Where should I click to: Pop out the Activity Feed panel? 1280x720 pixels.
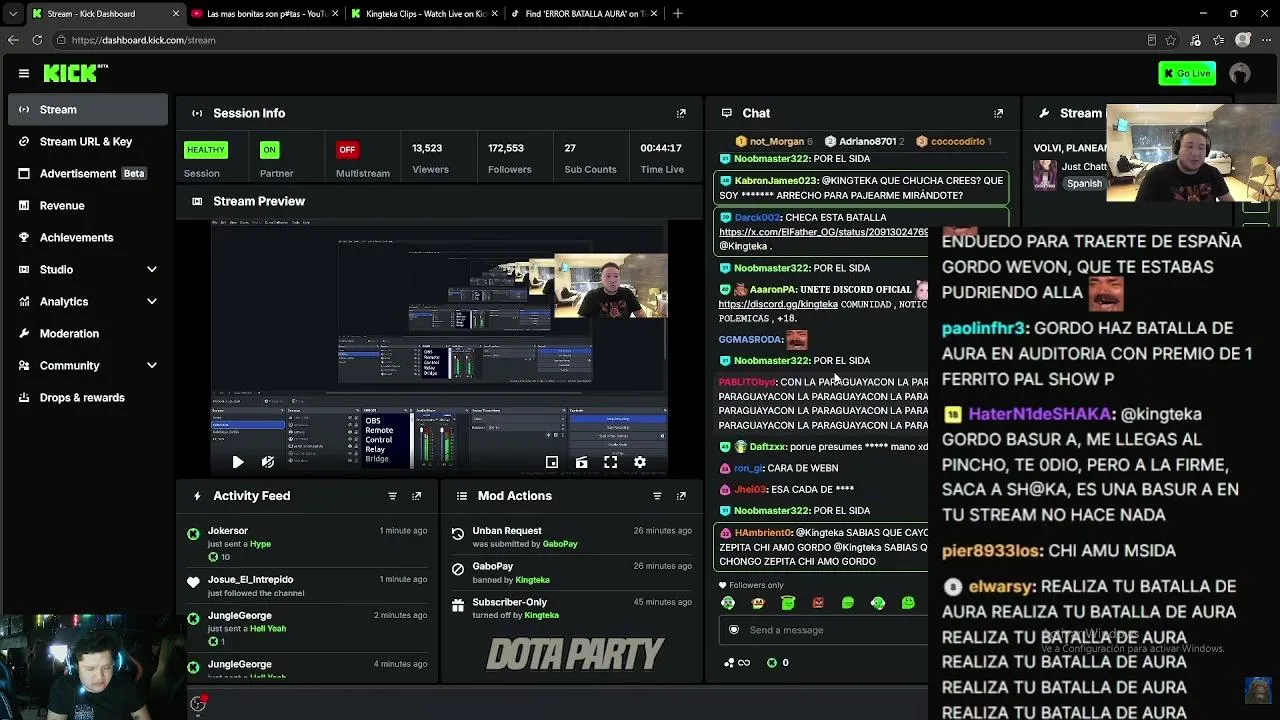[417, 496]
